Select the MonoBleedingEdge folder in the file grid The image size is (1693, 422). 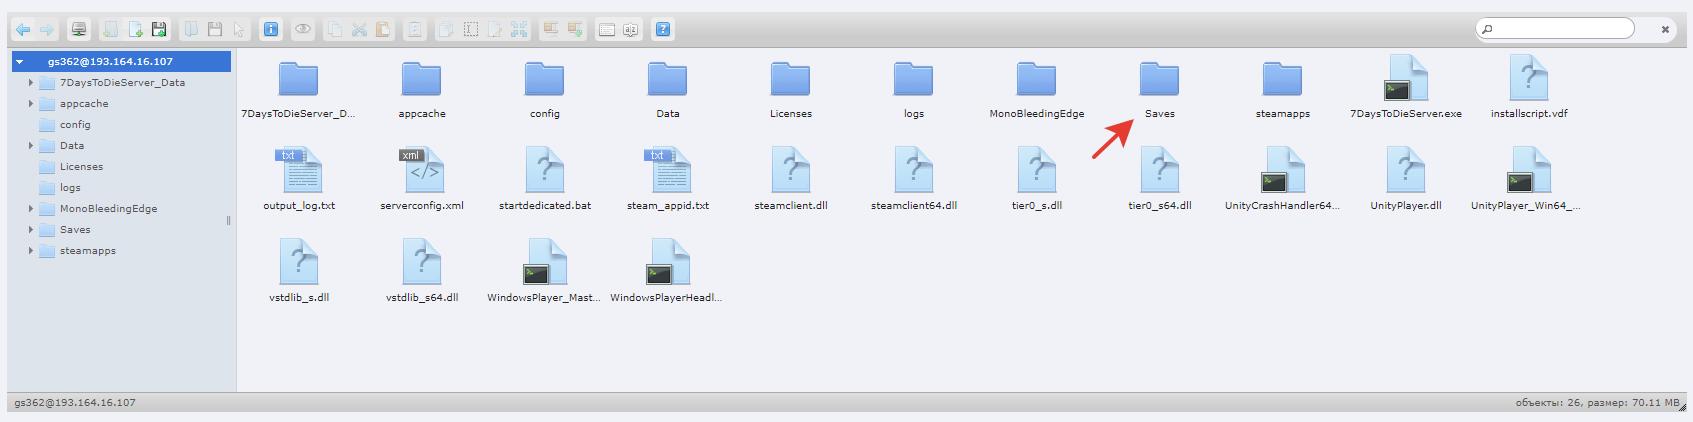pos(1036,89)
